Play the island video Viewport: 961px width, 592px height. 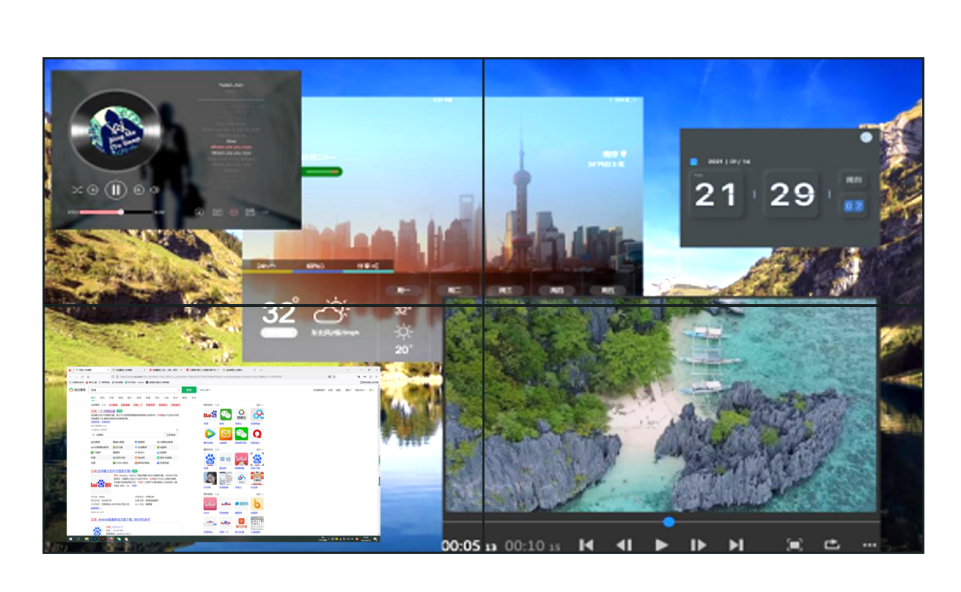(x=661, y=545)
